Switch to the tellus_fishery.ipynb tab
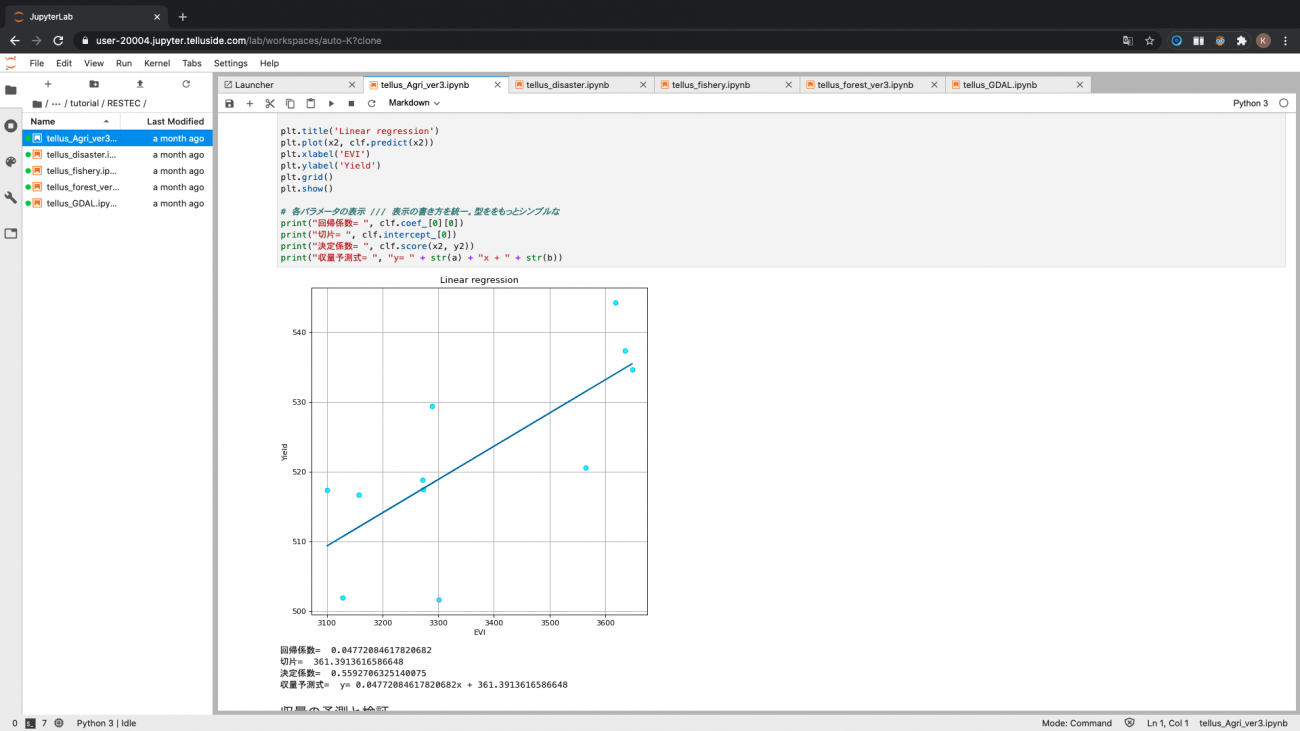Viewport: 1300px width, 731px height. pyautogui.click(x=728, y=85)
